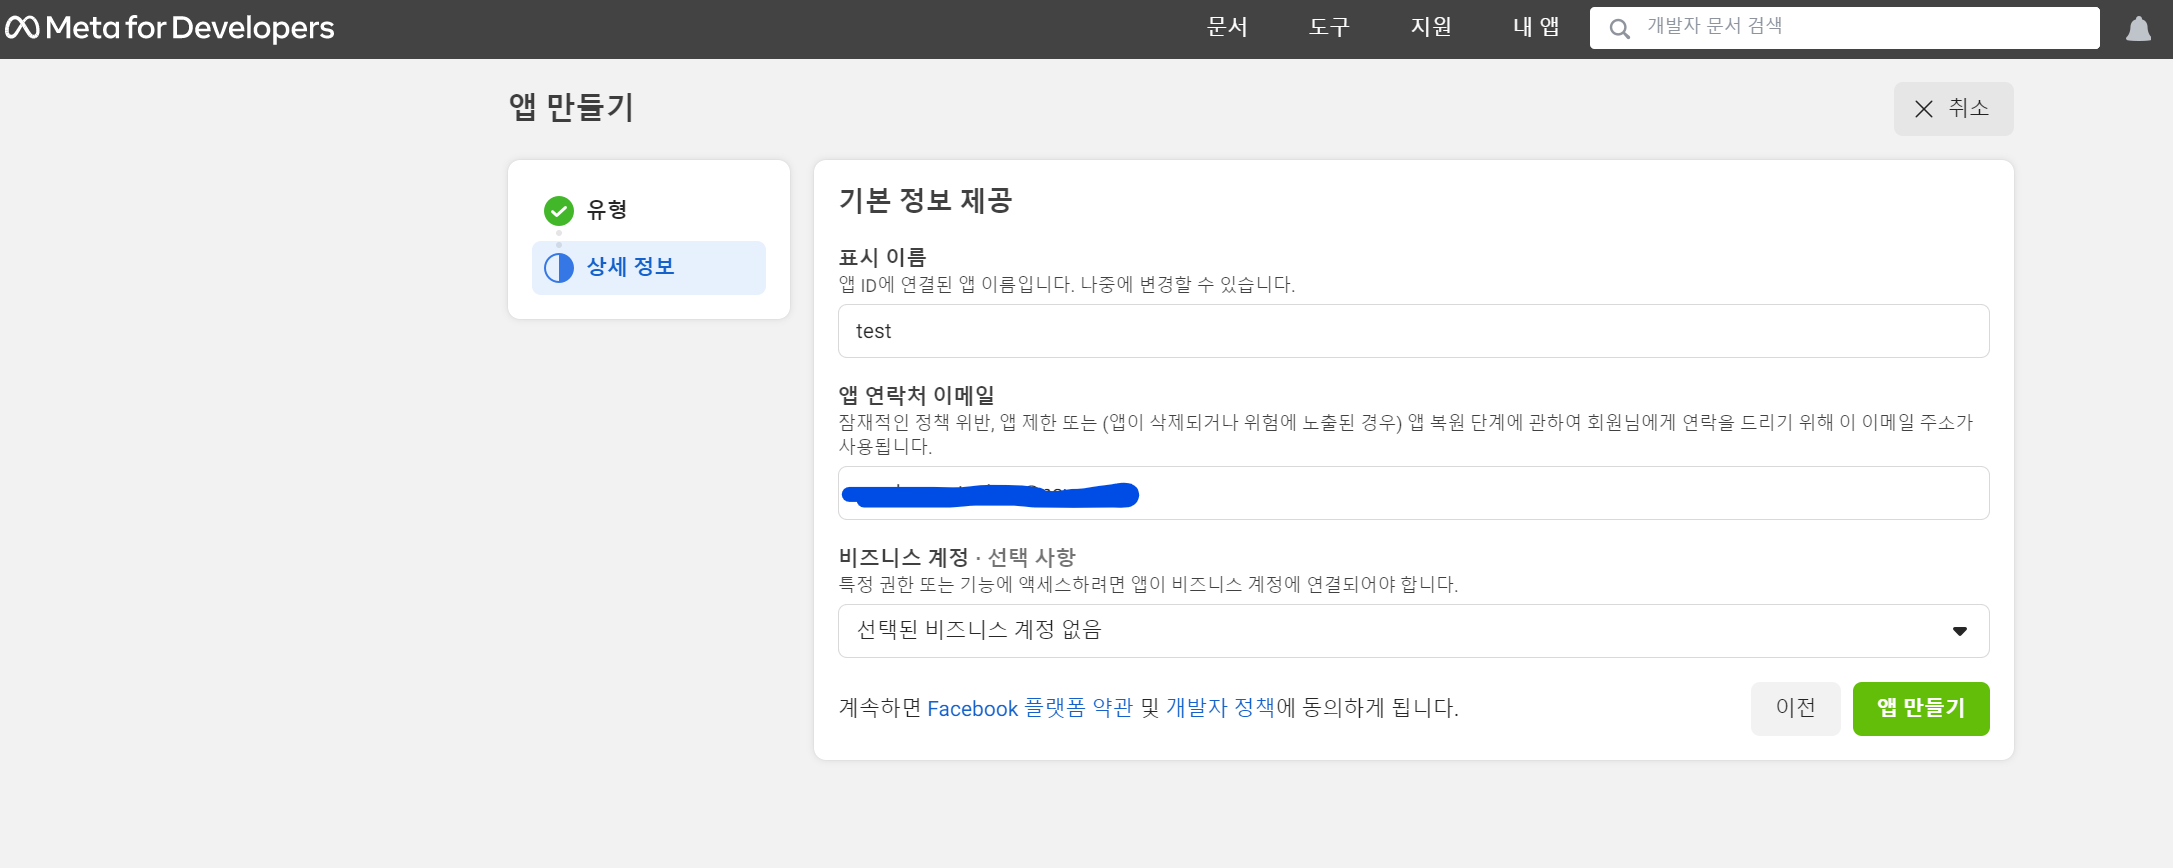Open the 지원 menu
The width and height of the screenshot is (2173, 868).
tap(1431, 28)
